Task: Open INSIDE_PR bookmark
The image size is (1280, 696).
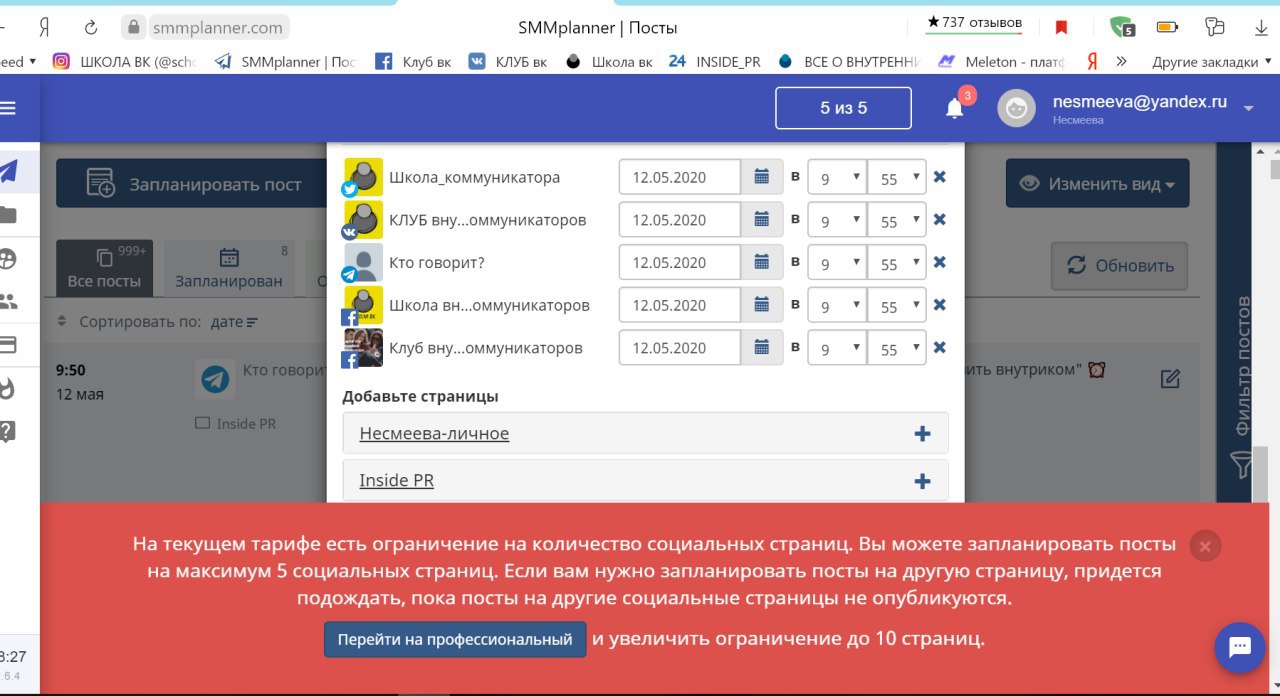Action: click(714, 61)
